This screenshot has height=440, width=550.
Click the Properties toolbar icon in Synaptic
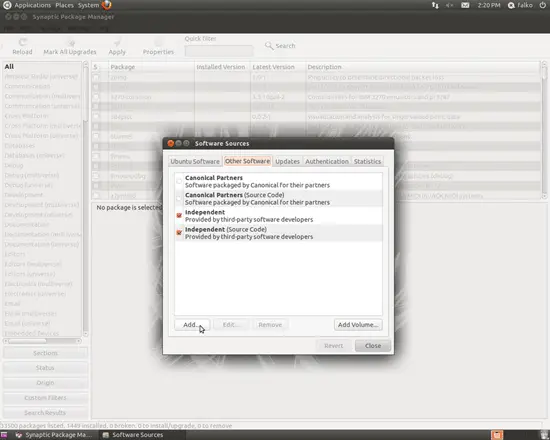pyautogui.click(x=158, y=47)
